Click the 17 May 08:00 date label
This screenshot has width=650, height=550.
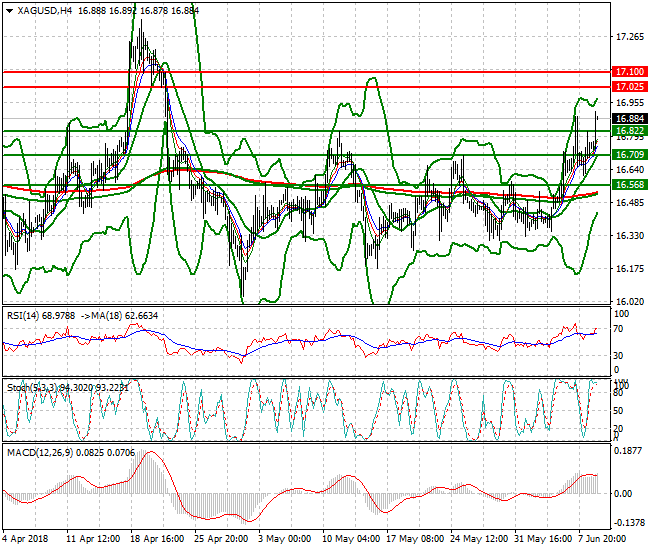415,539
